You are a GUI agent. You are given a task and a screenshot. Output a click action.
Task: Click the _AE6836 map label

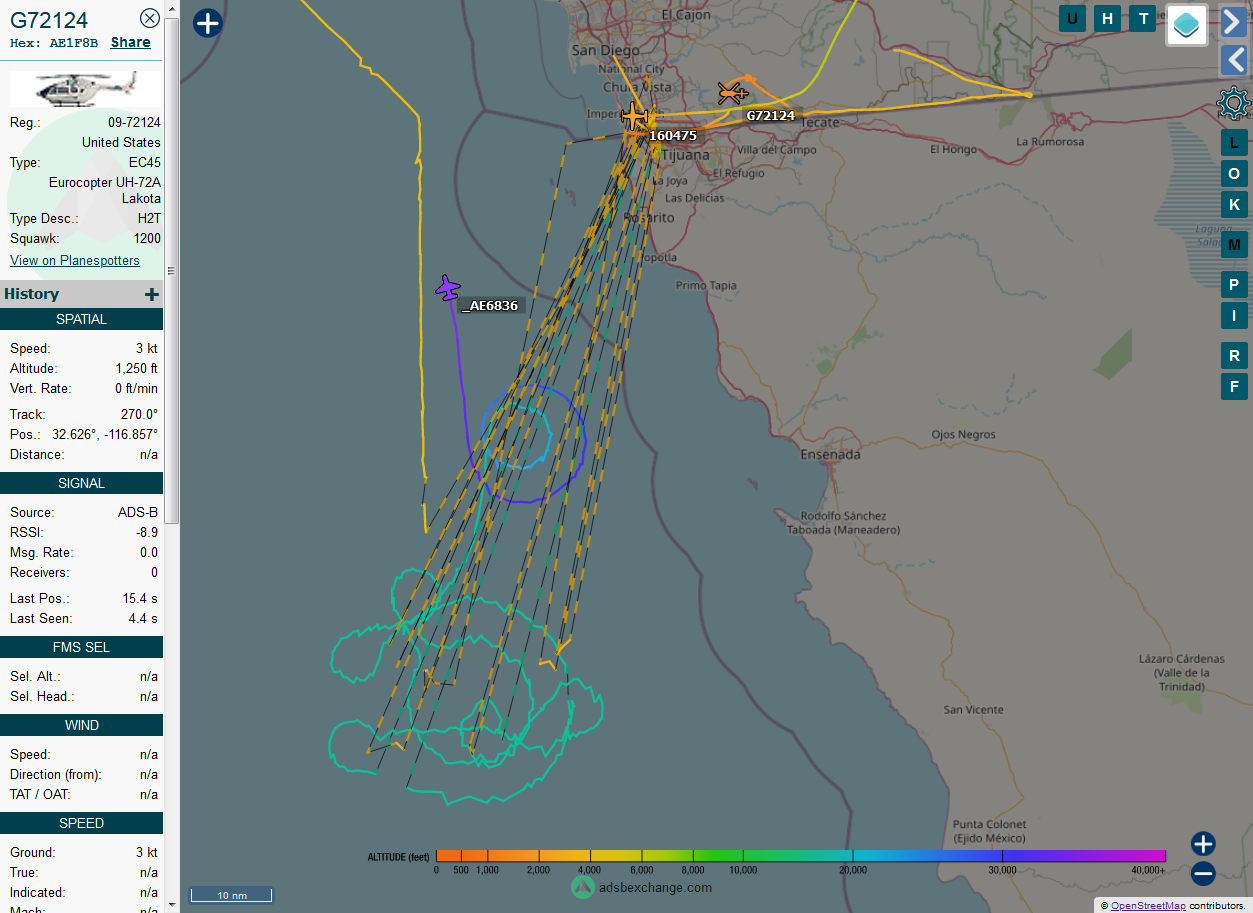point(491,306)
